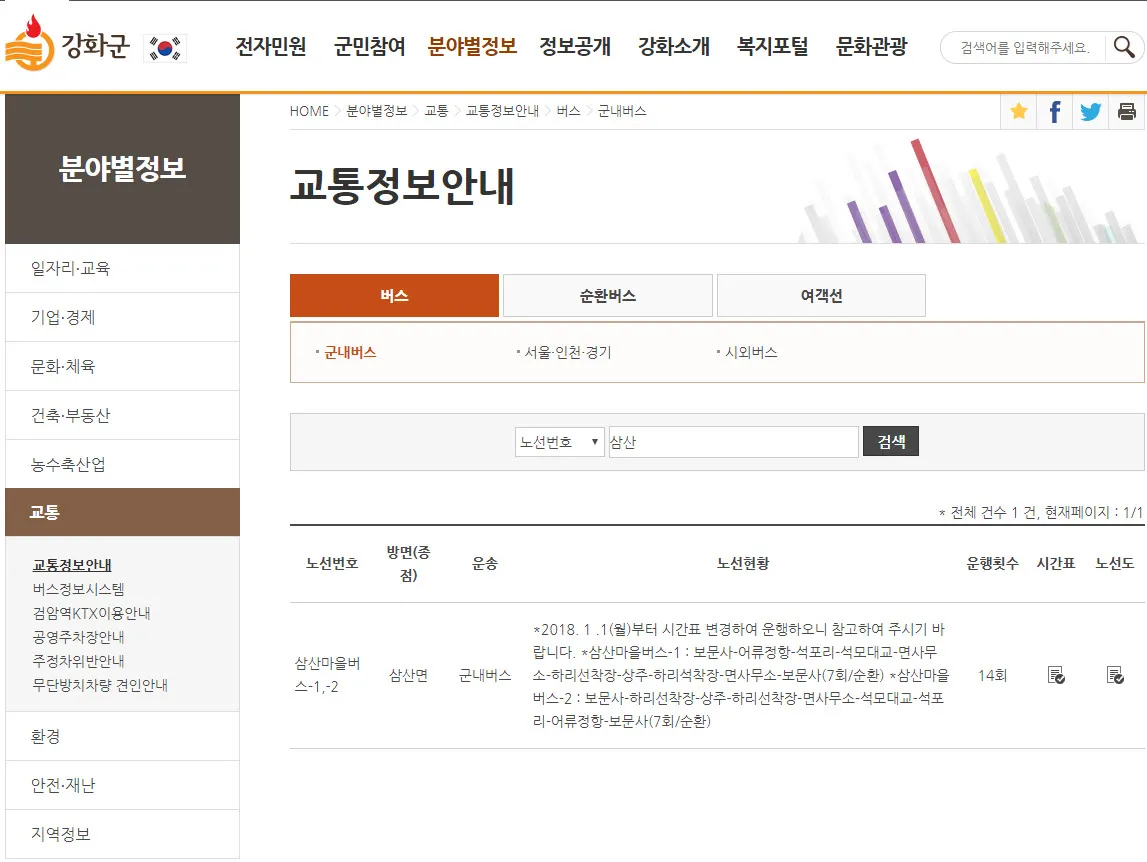
Task: Click the magnifier to run a search
Action: [x=1124, y=46]
